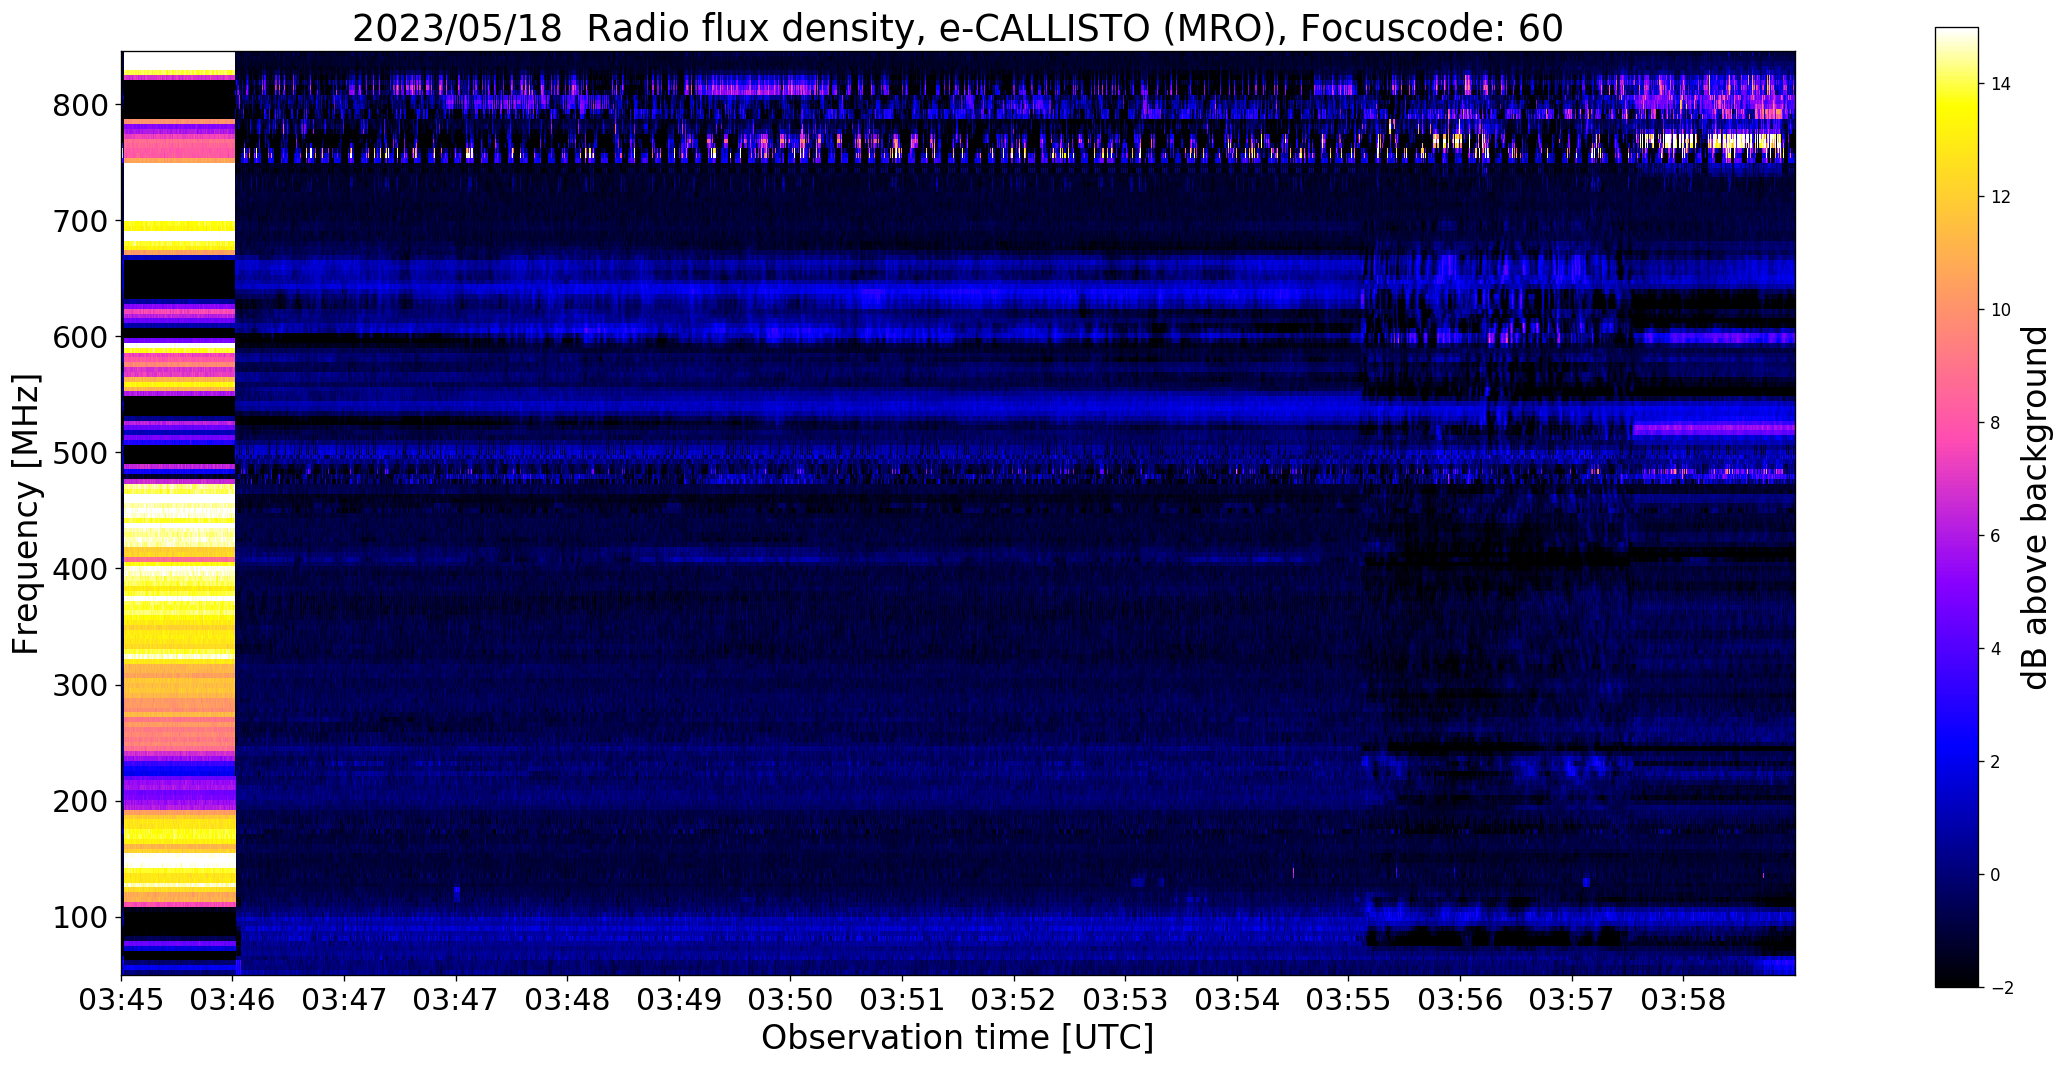The image size is (2066, 1067).
Task: Click the 03:46 time tick label
Action: [233, 1000]
